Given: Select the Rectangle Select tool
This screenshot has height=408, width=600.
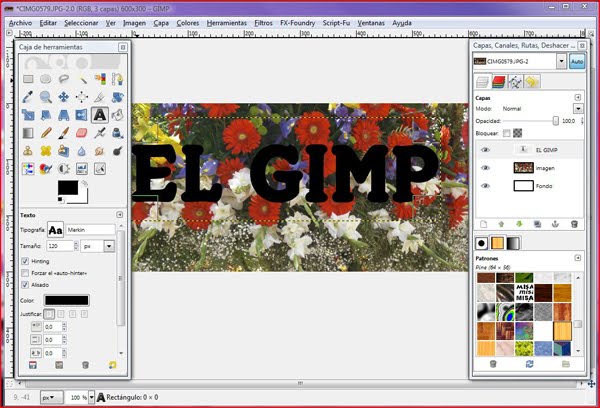Looking at the screenshot, I should tap(28, 79).
